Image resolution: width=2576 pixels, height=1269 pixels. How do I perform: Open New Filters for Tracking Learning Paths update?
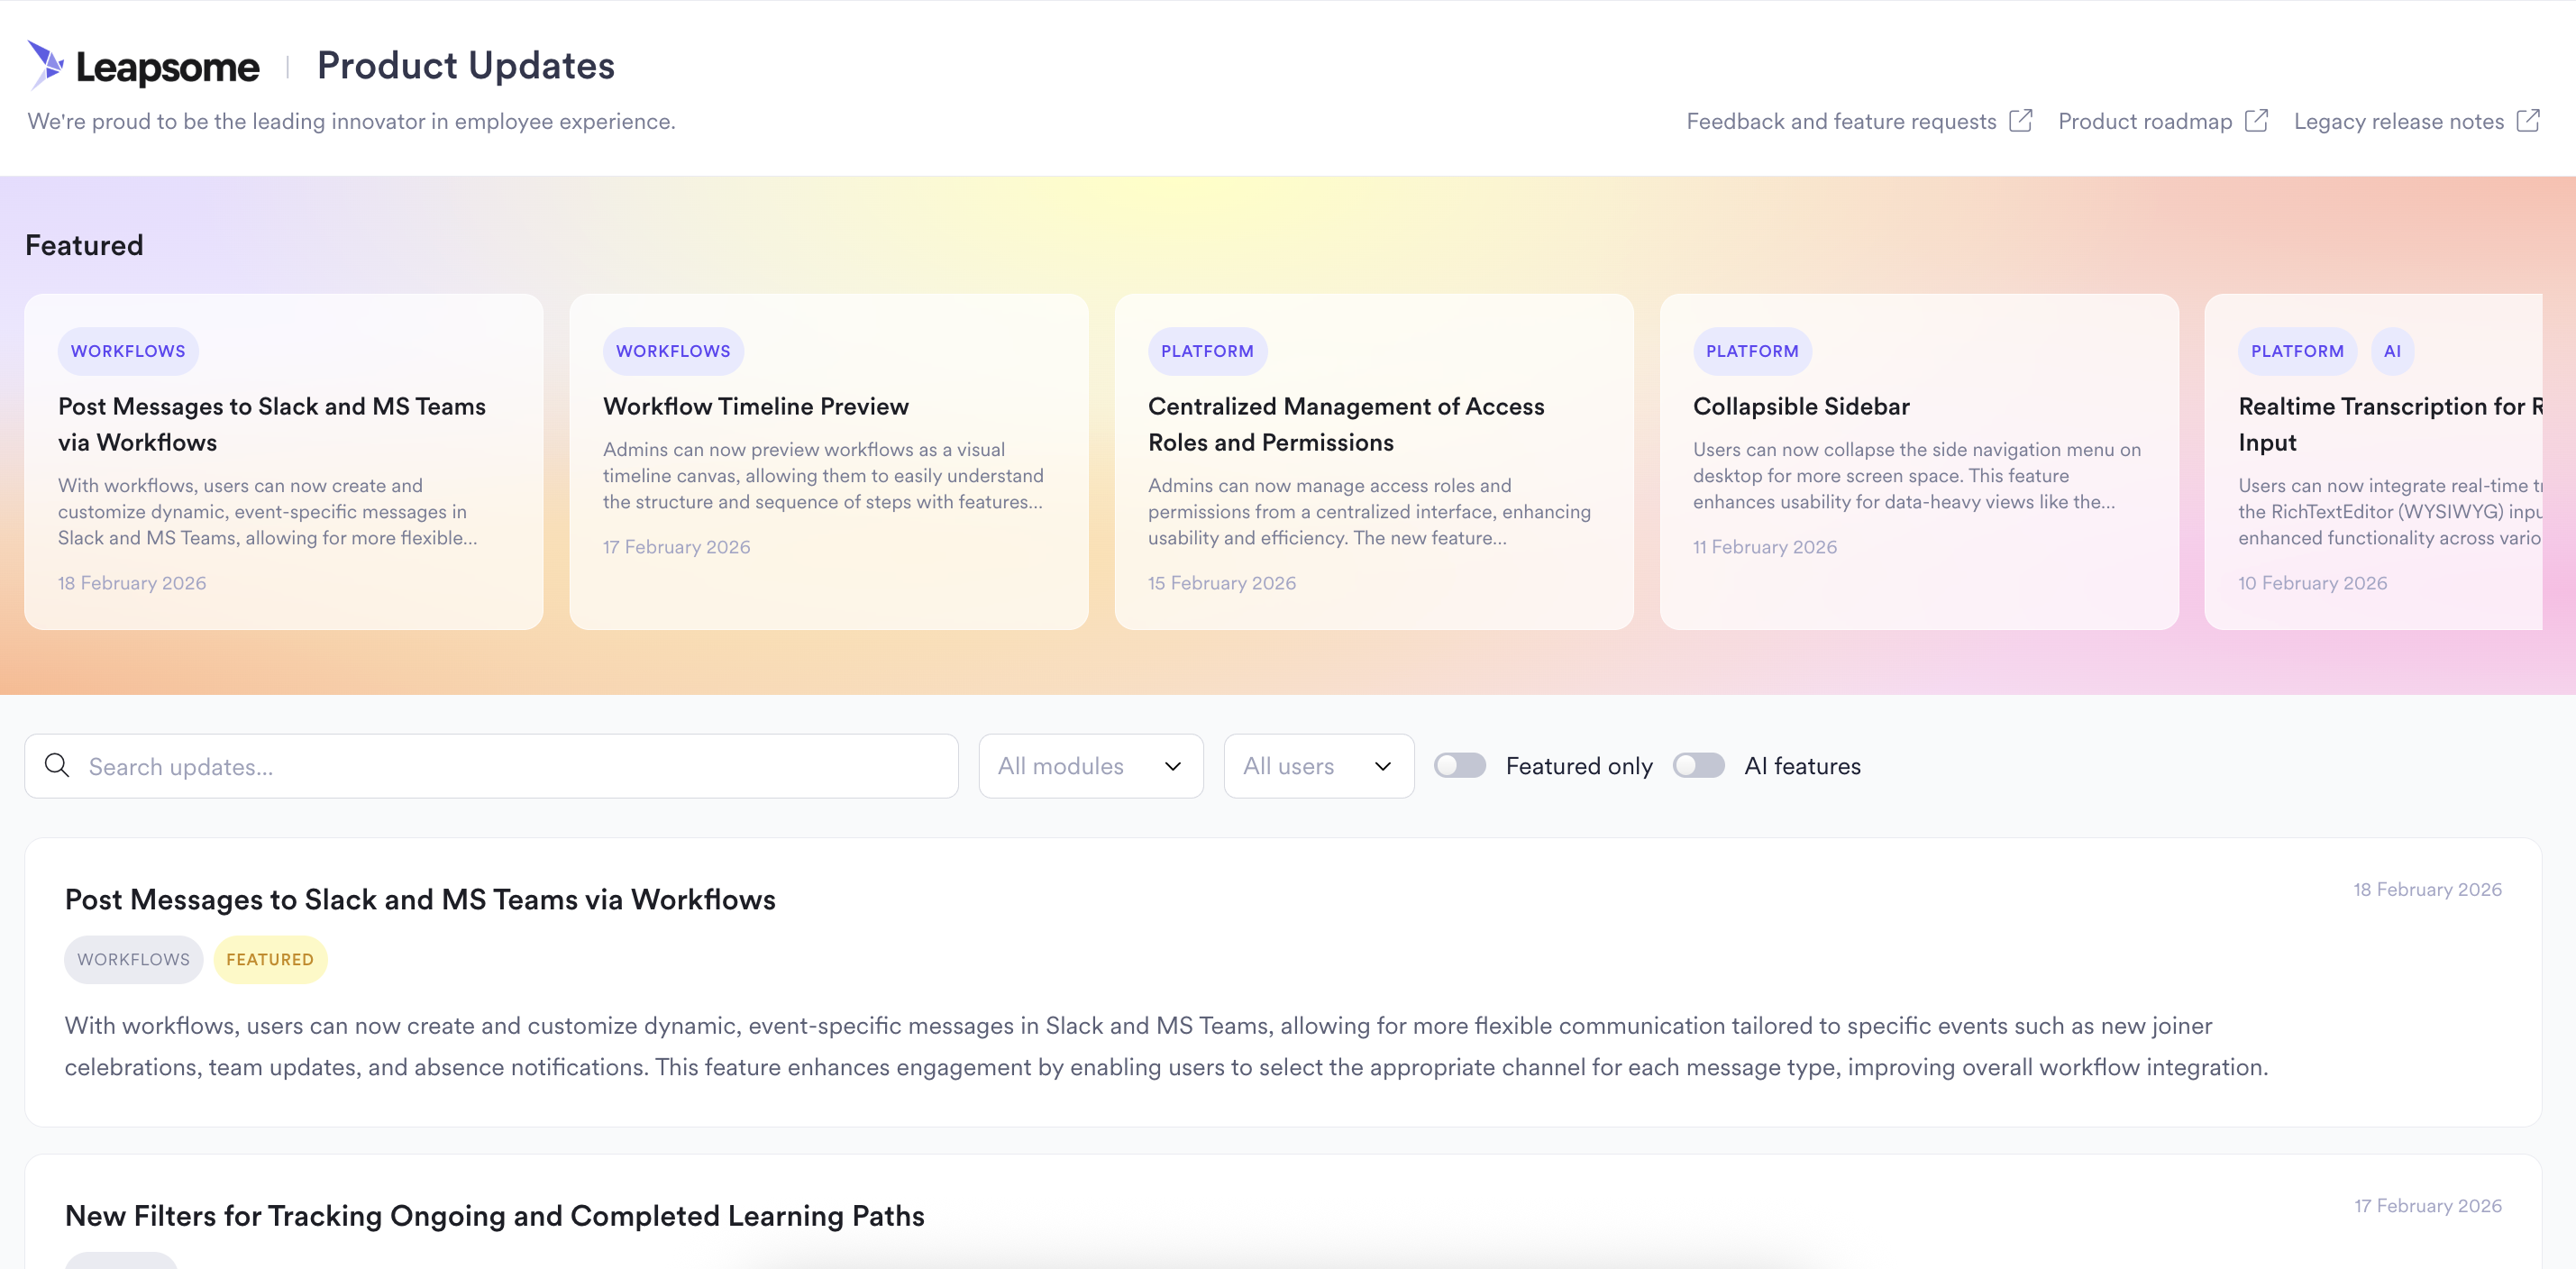pos(494,1216)
